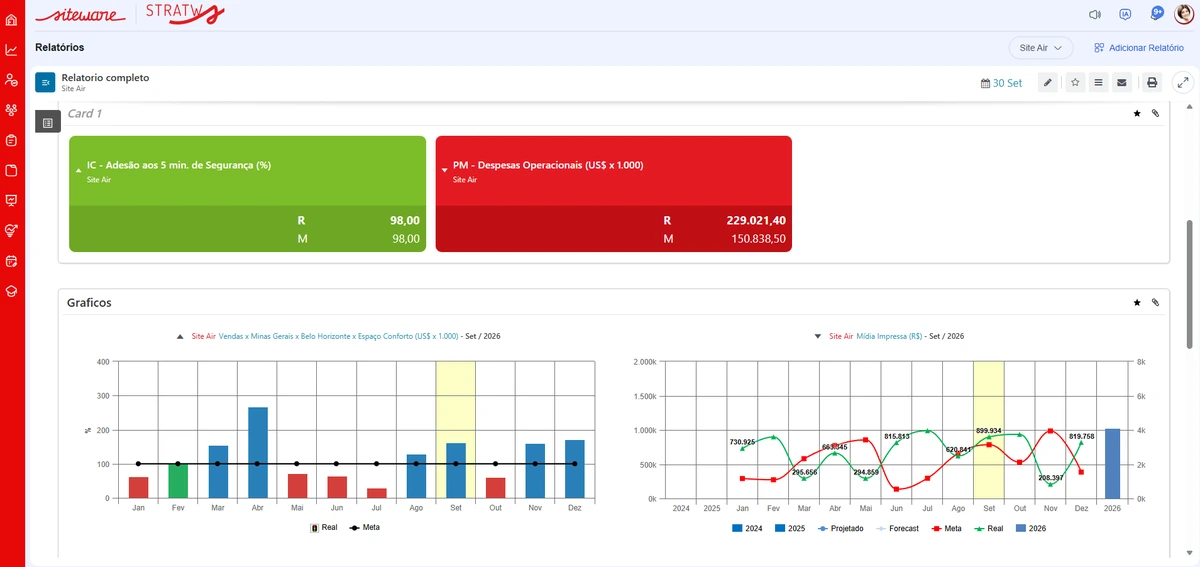Open the 30 Set date picker
This screenshot has height=567, width=1200.
point(1001,83)
